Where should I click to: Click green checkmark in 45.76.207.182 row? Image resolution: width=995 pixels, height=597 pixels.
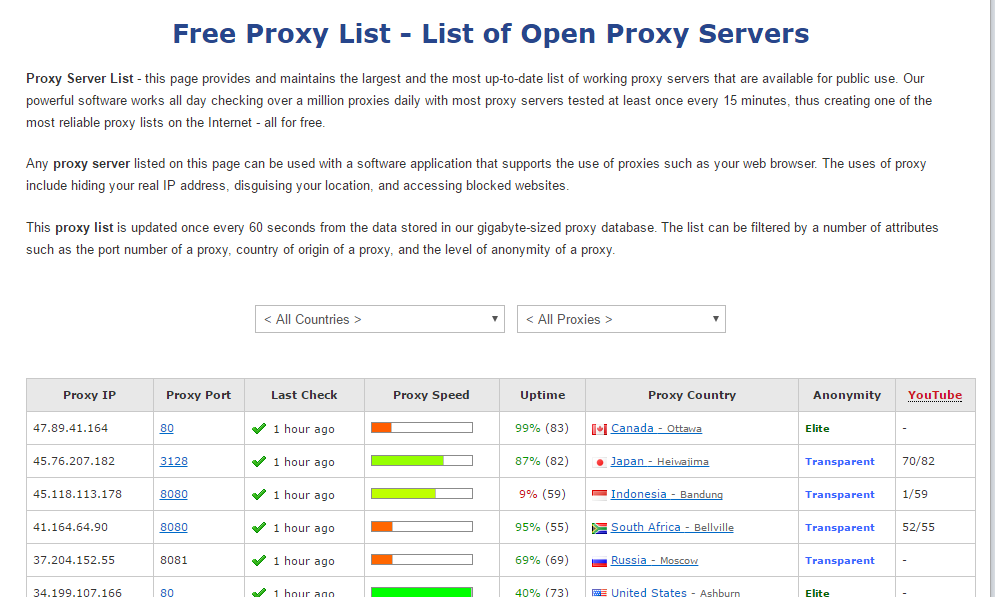[x=259, y=462]
